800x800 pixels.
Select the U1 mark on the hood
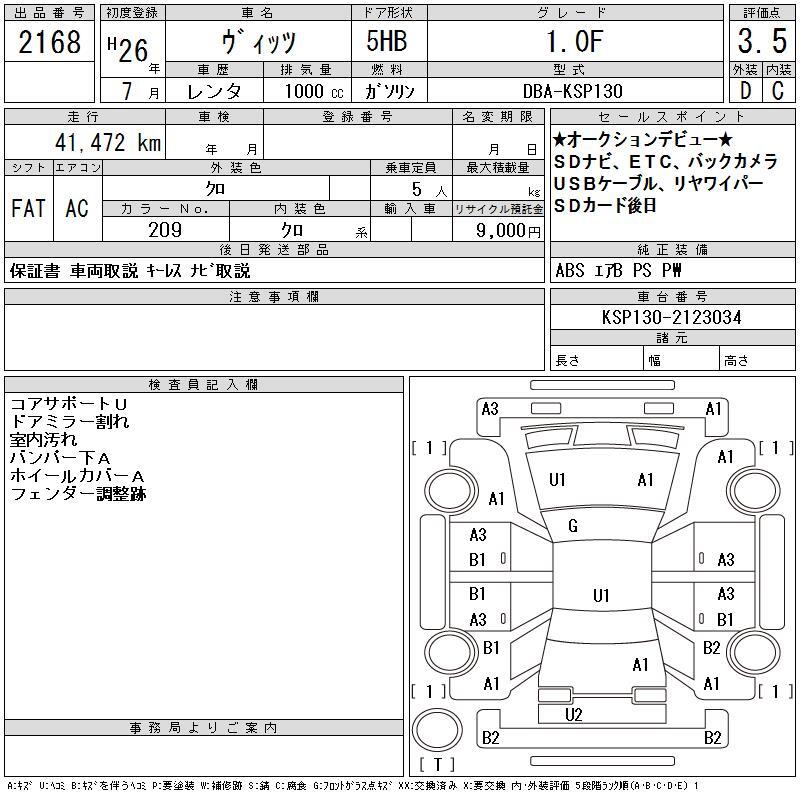[x=557, y=480]
